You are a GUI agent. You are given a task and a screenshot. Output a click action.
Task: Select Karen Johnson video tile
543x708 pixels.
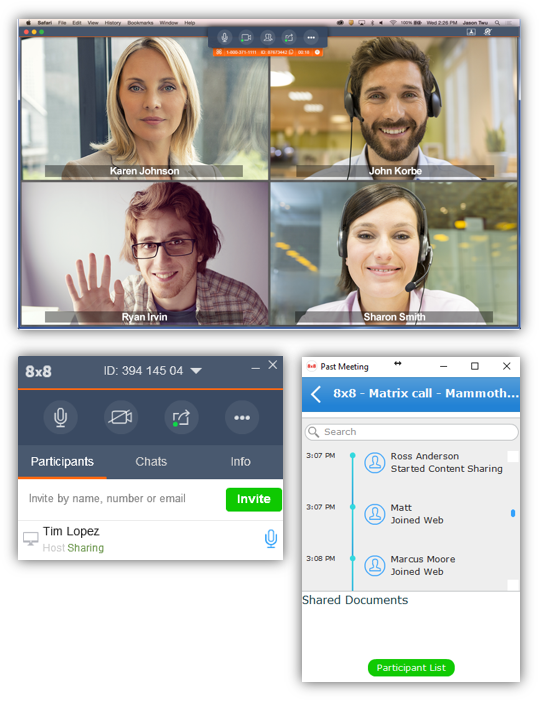point(145,108)
